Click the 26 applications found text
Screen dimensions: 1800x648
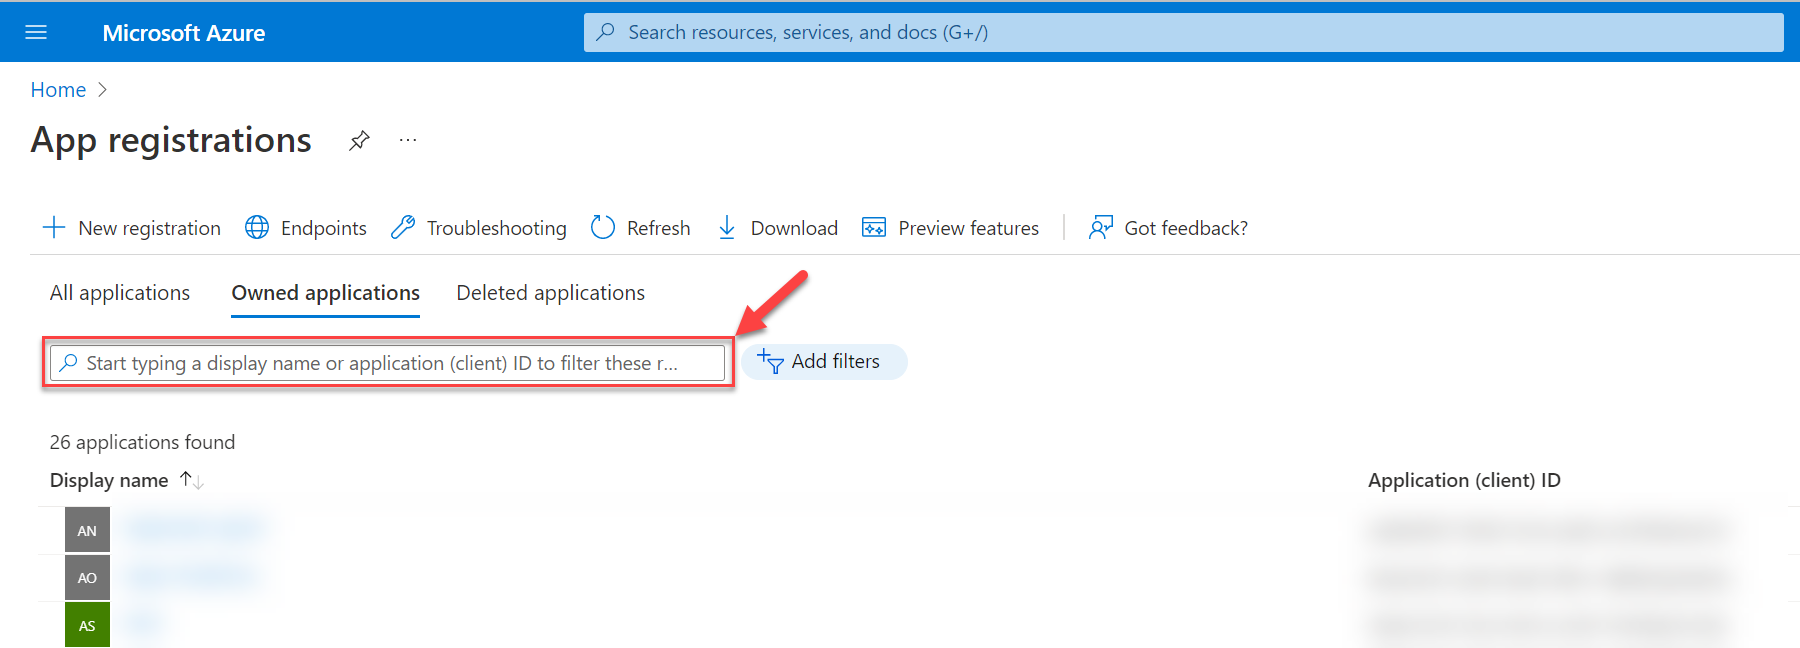[143, 442]
